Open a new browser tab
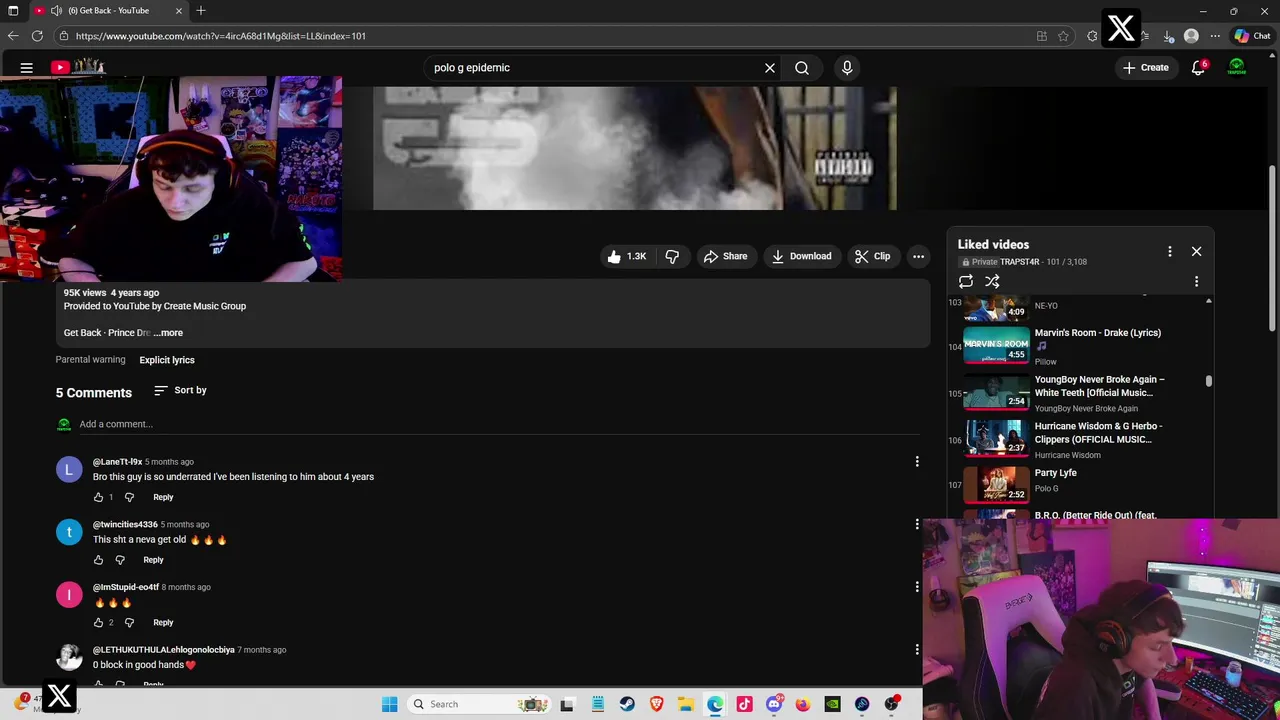This screenshot has width=1280, height=720. point(201,11)
